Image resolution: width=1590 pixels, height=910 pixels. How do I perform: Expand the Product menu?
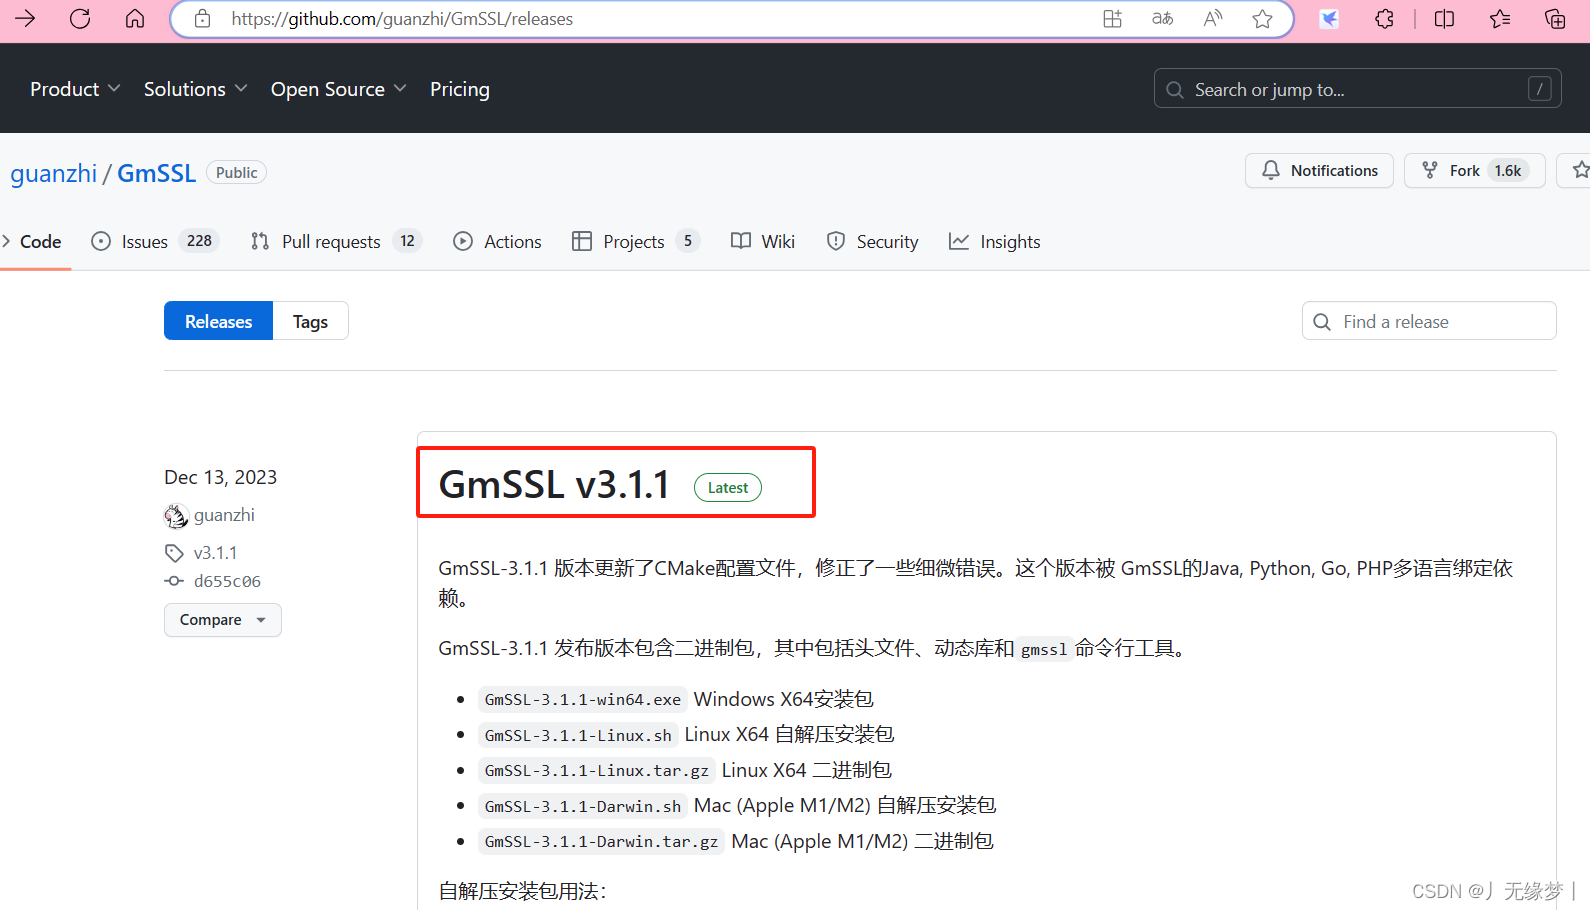(x=75, y=89)
